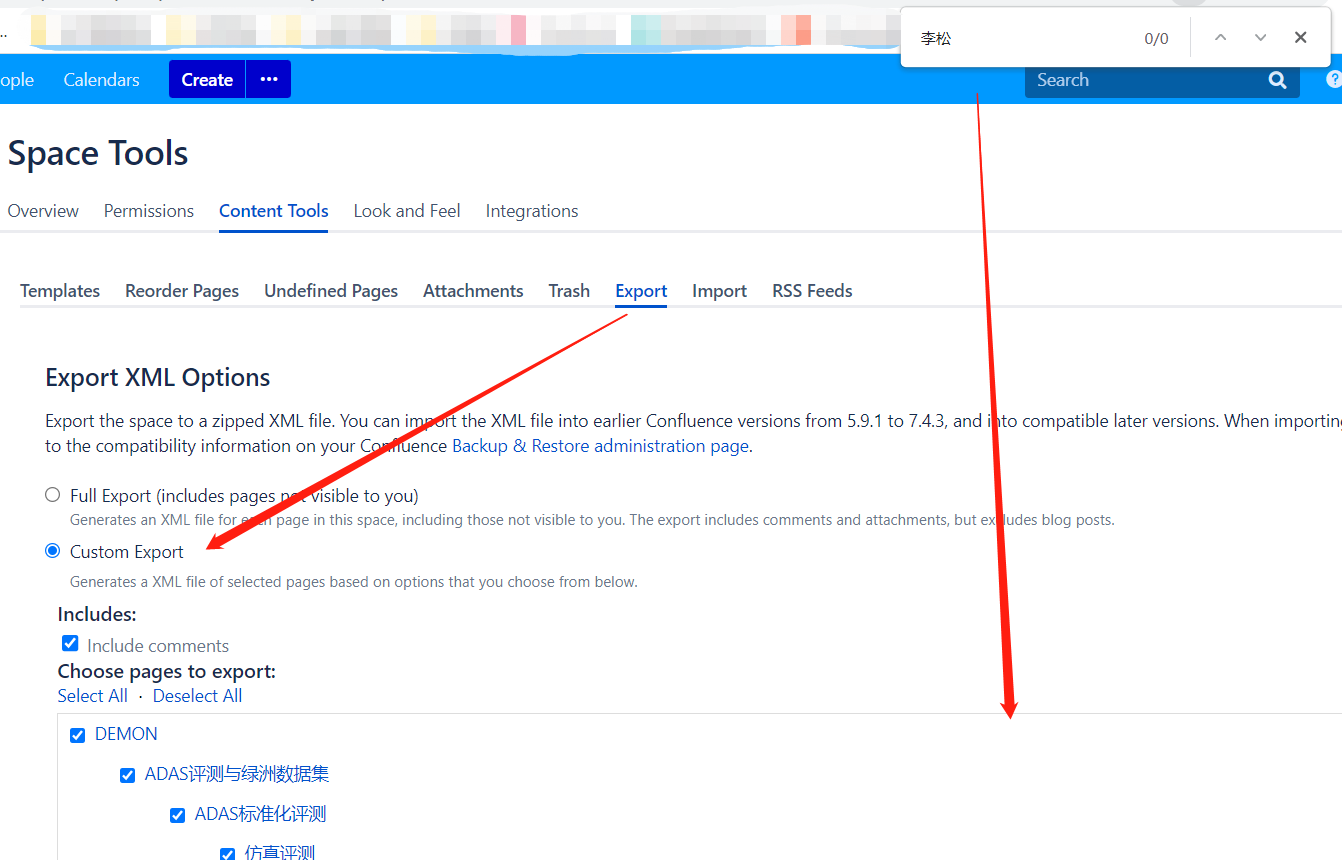Select the Export sub-tab
Viewport: 1342px width, 860px height.
[x=641, y=291]
